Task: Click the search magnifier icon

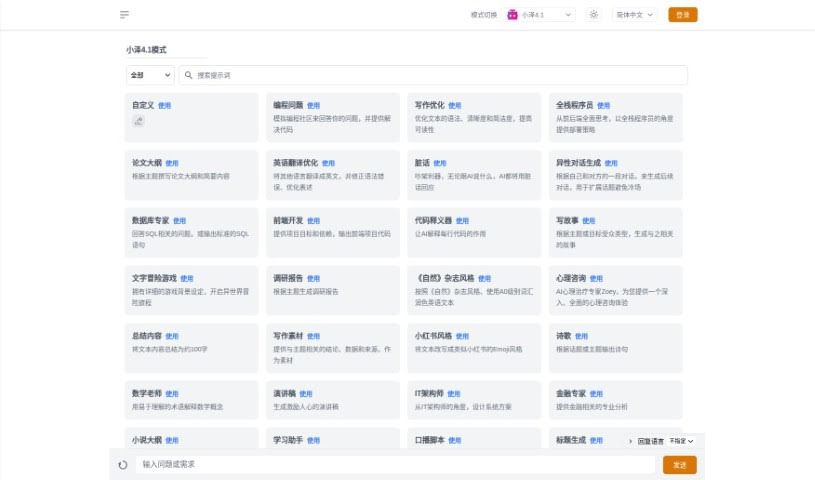Action: 189,75
